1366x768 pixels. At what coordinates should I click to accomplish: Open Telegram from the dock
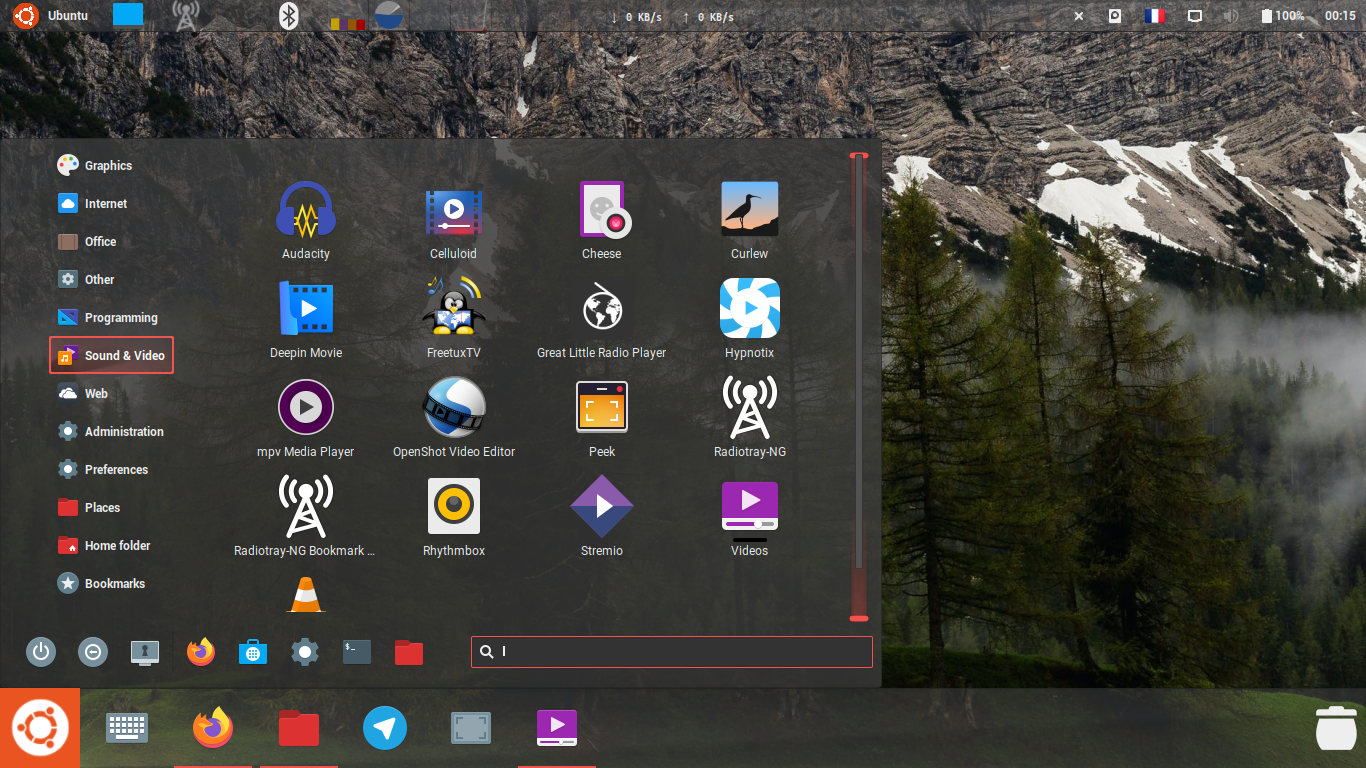(x=385, y=728)
